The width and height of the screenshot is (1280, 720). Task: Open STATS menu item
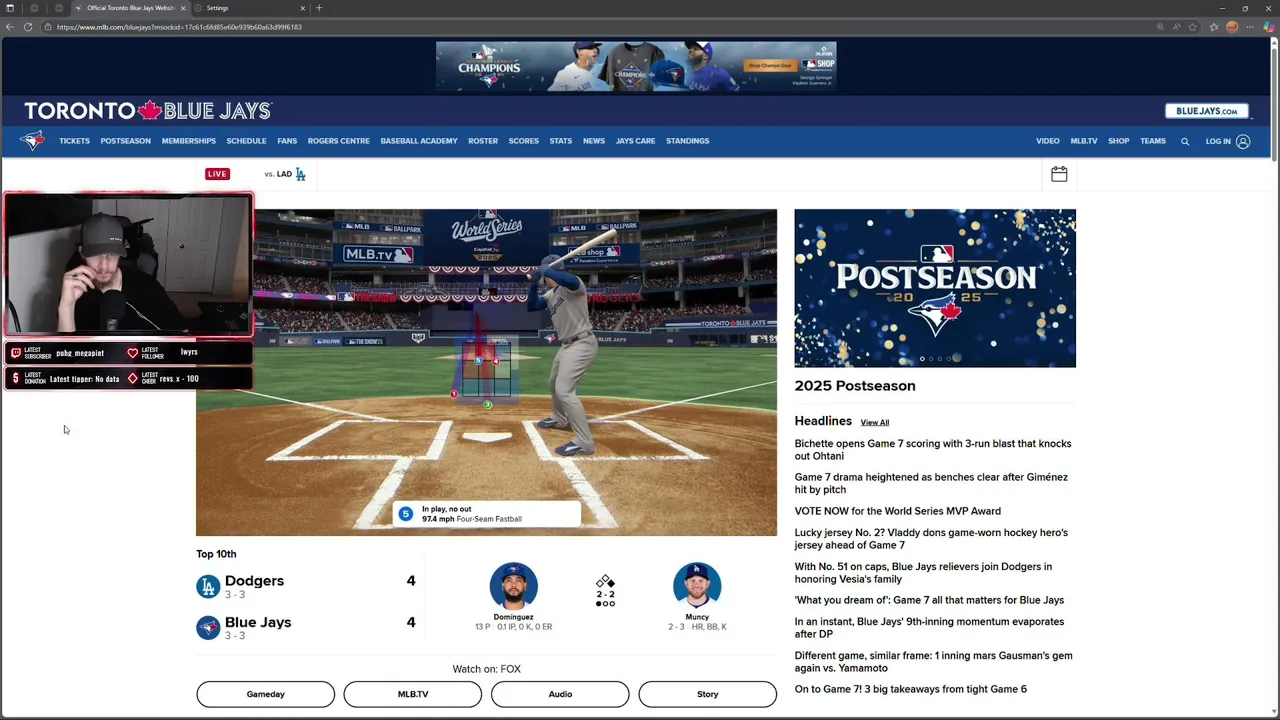tap(561, 141)
